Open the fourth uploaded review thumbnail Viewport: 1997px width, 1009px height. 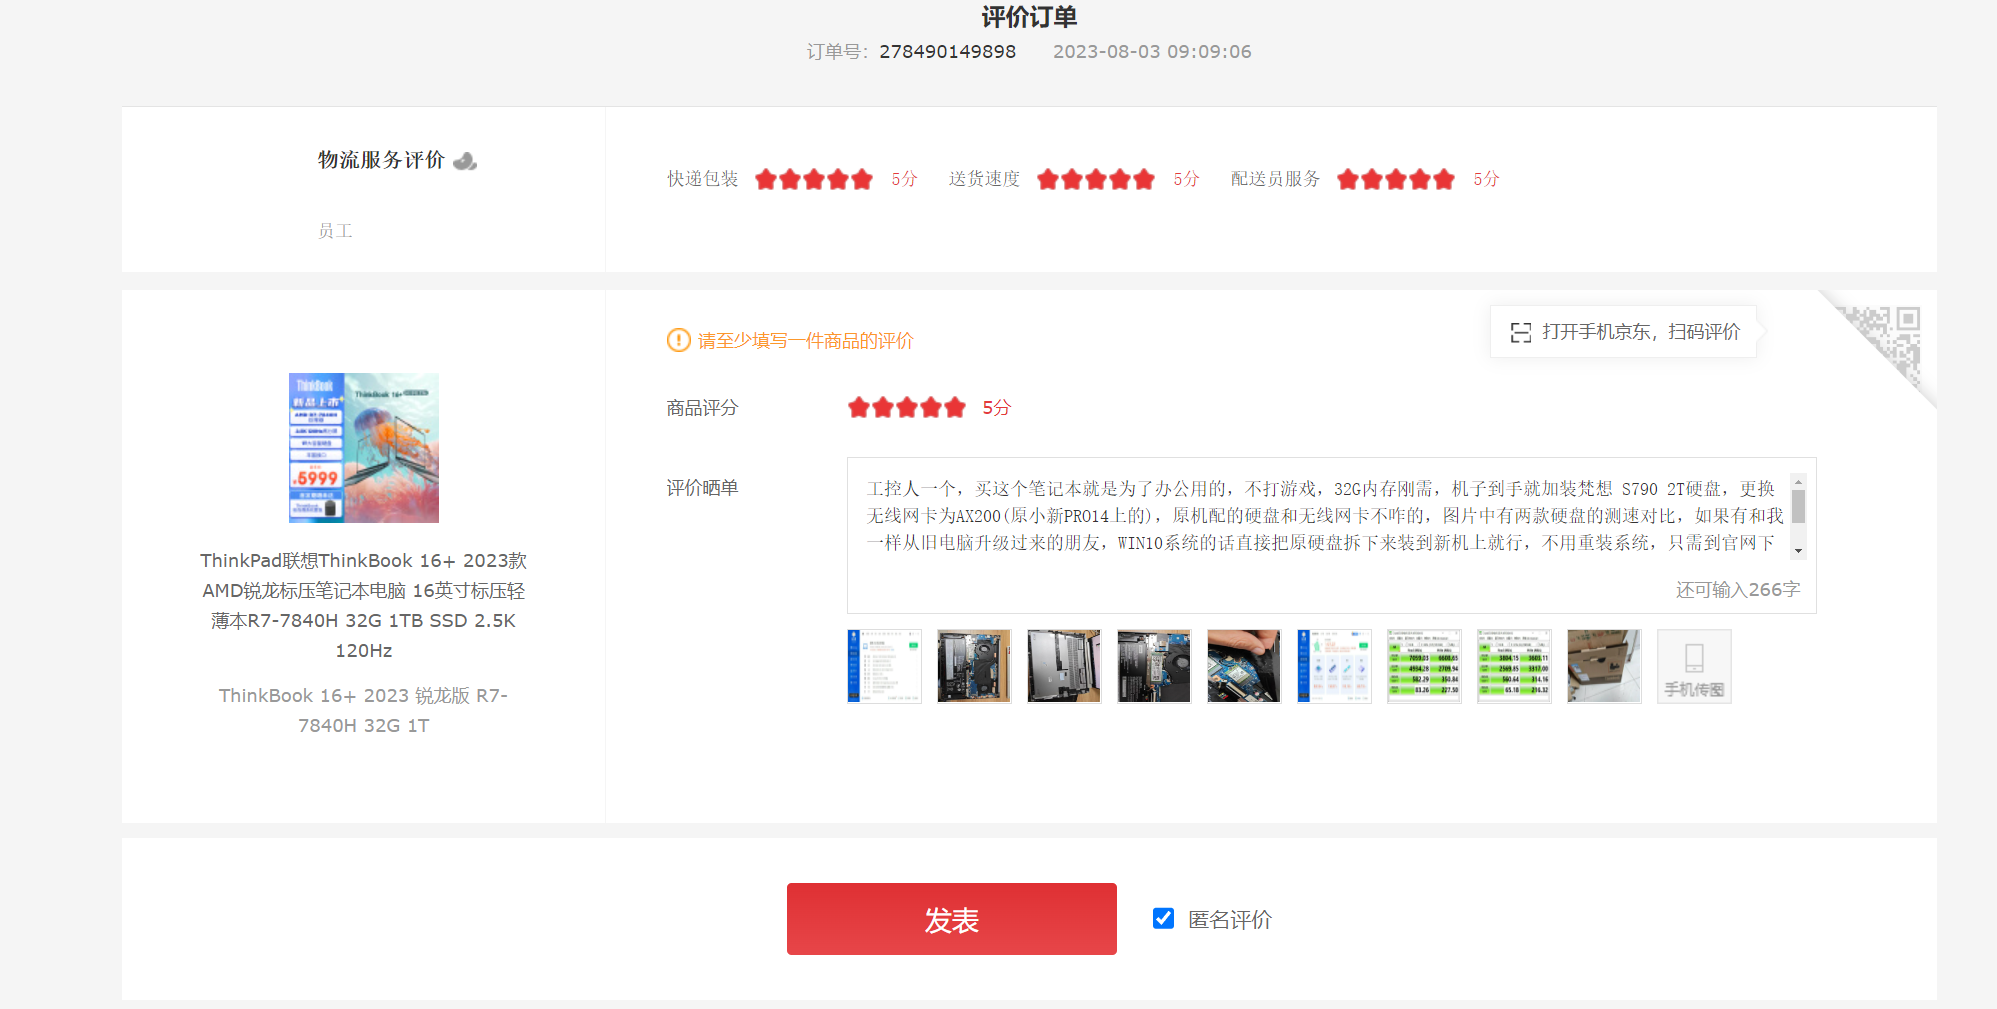point(1154,667)
